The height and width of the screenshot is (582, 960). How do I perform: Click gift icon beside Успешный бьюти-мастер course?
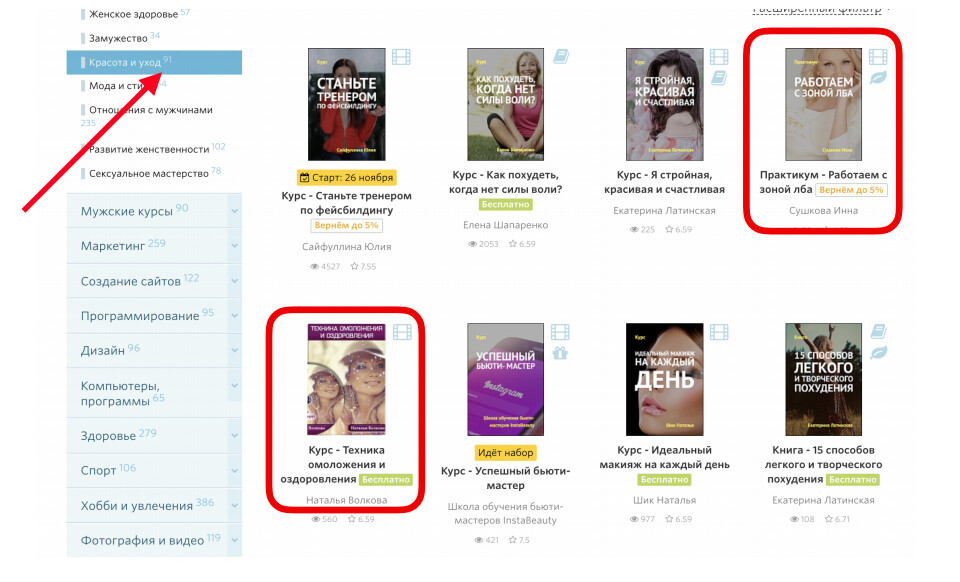click(560, 353)
